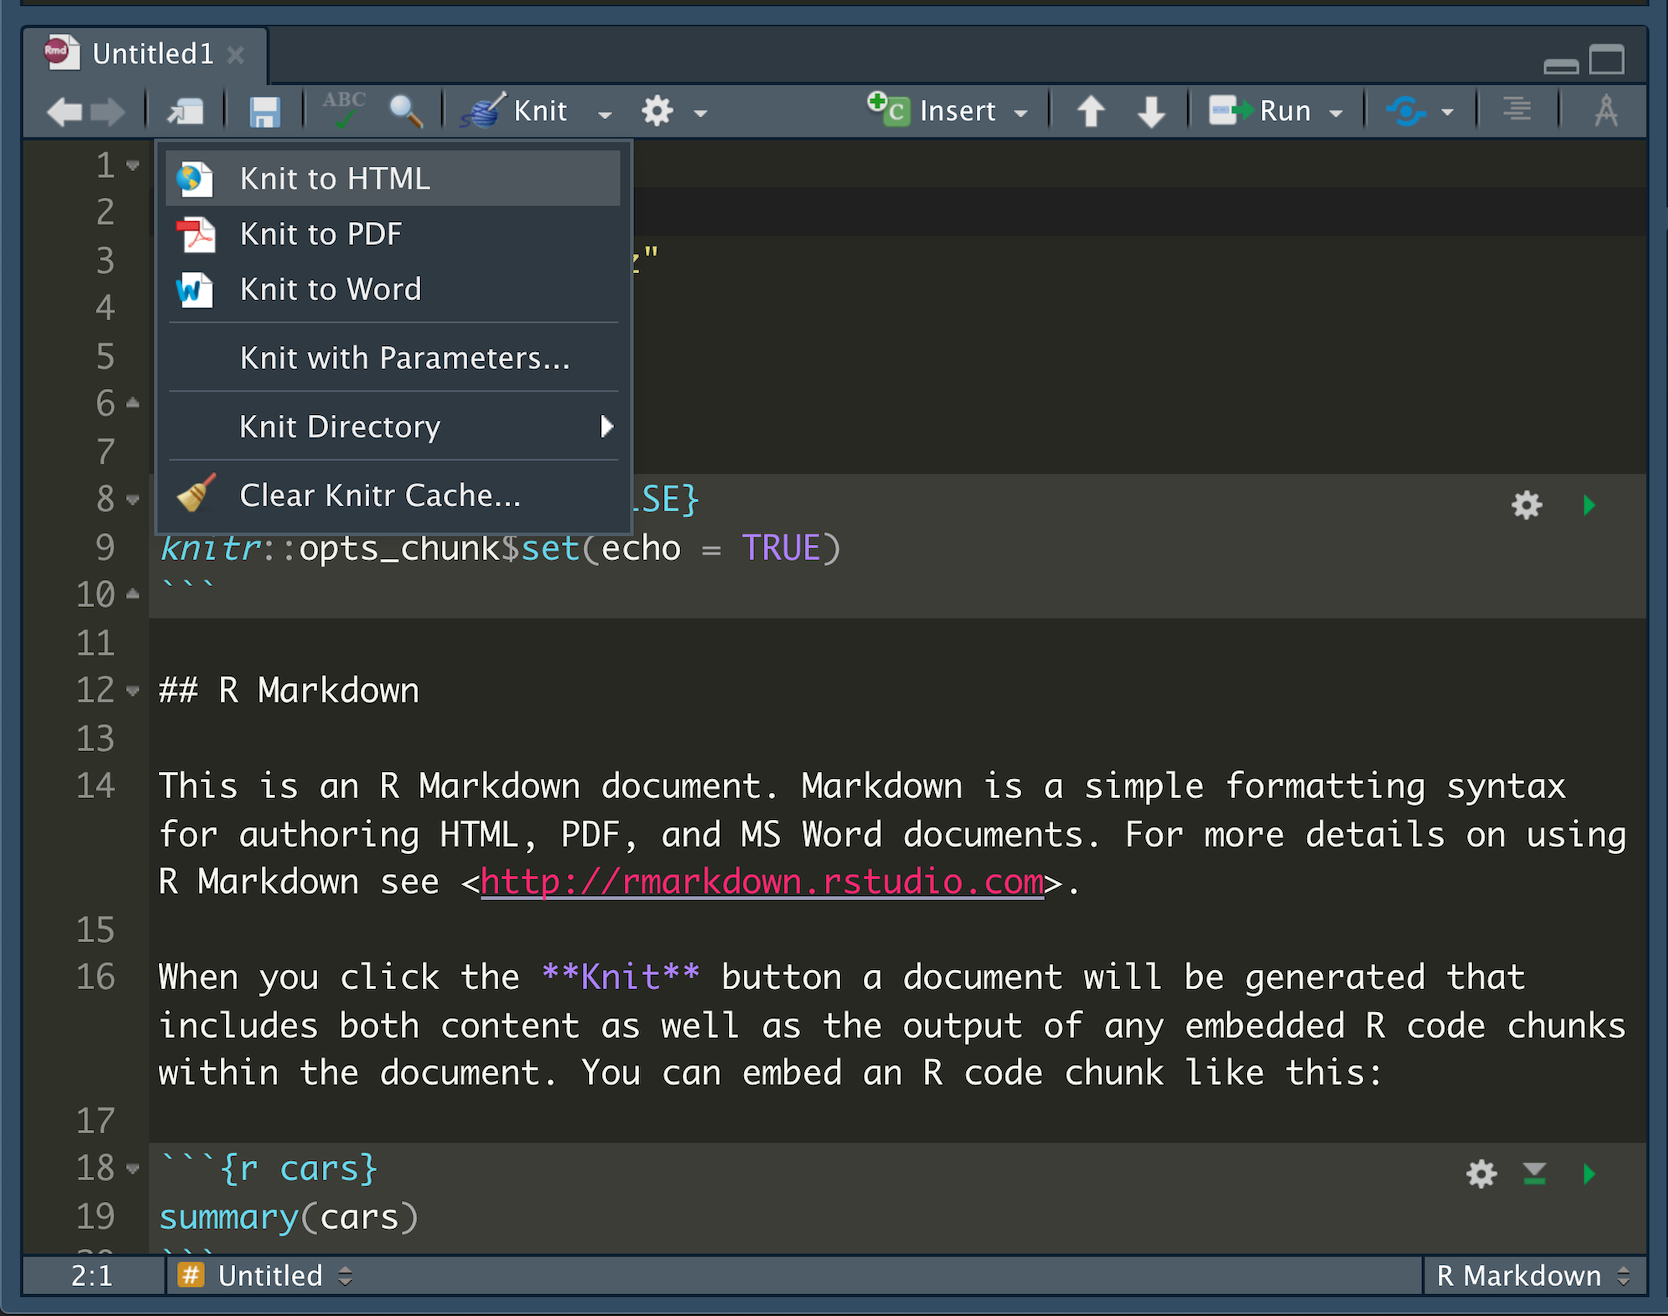
Task: Click the show in new window icon
Action: coord(186,111)
